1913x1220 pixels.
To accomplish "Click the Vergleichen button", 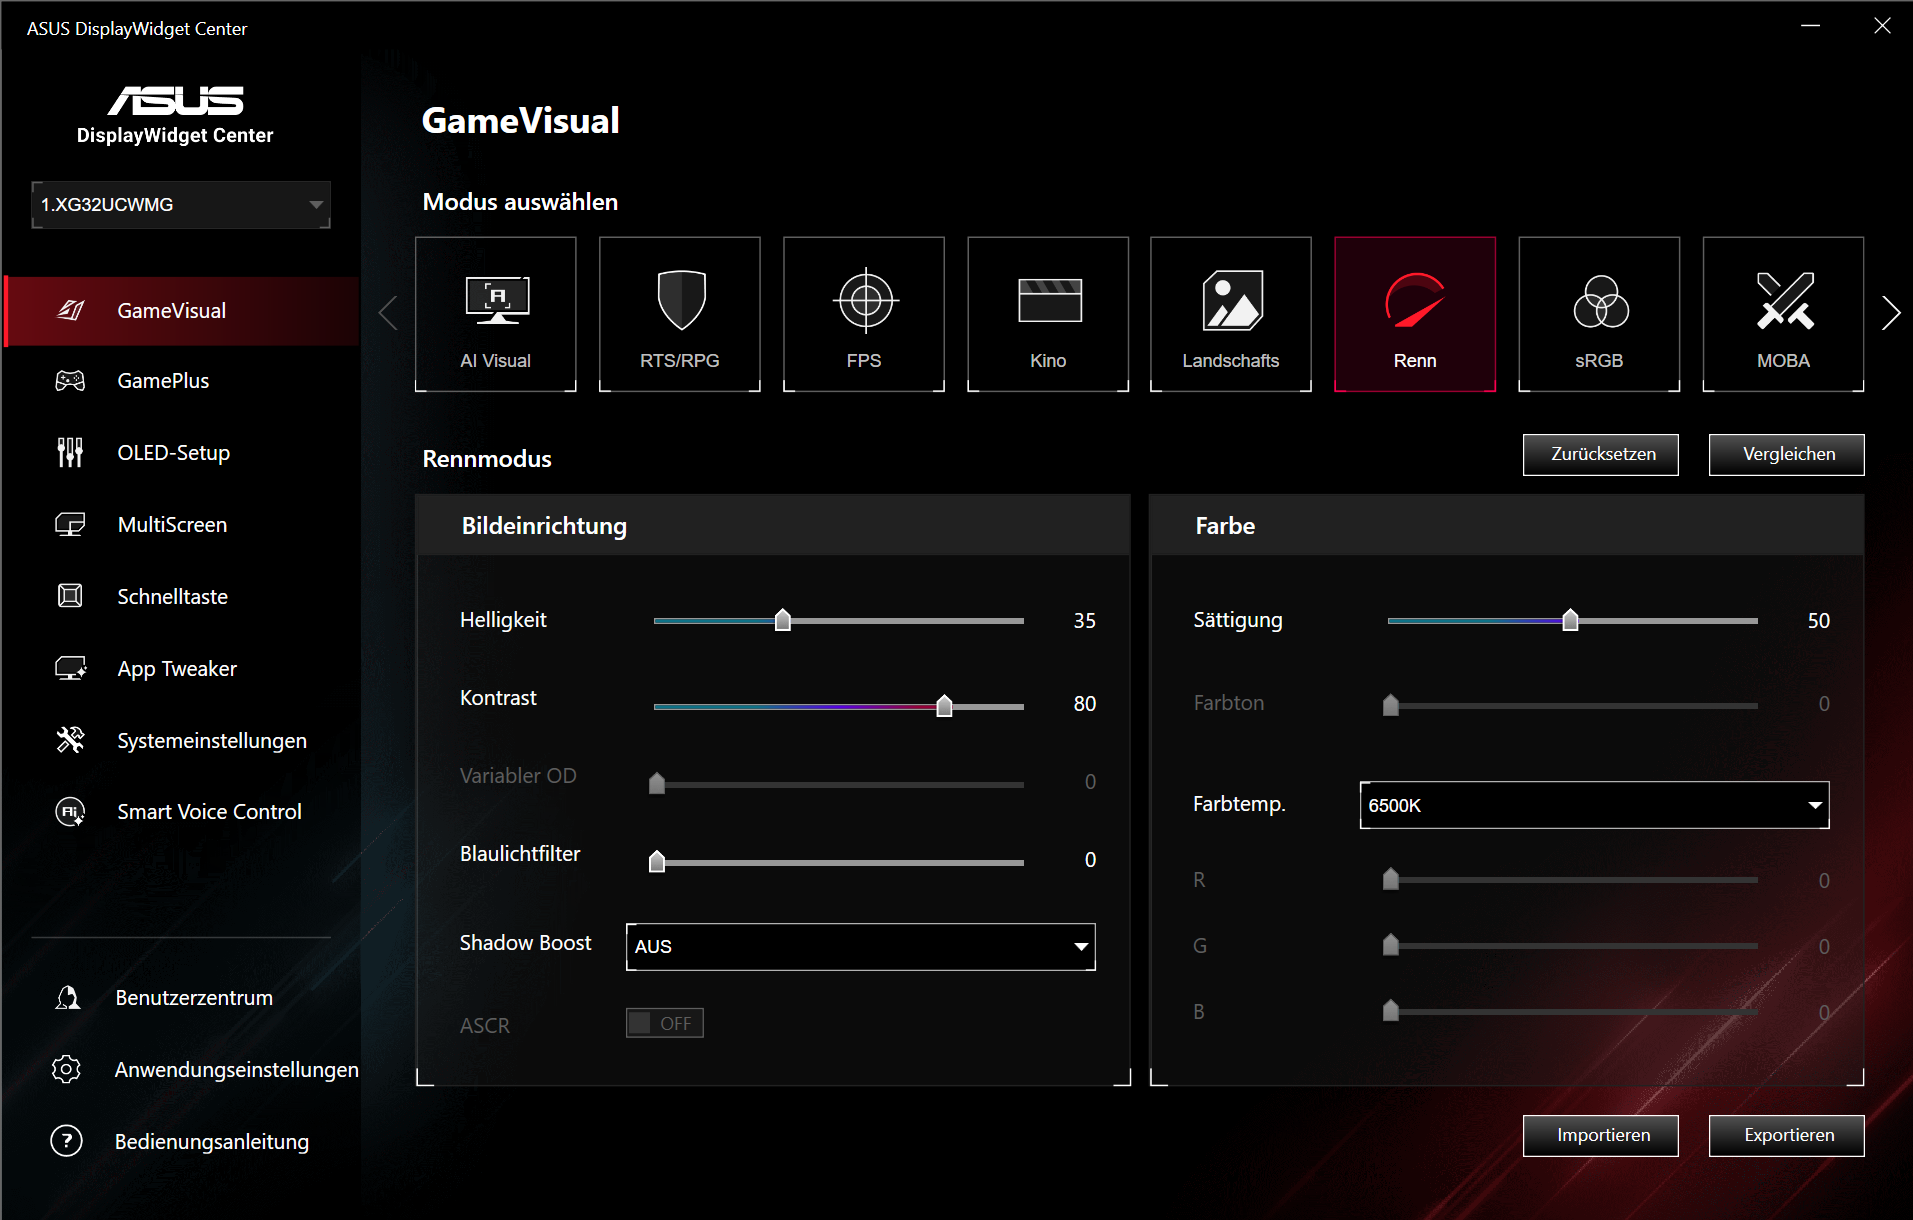I will pos(1787,455).
